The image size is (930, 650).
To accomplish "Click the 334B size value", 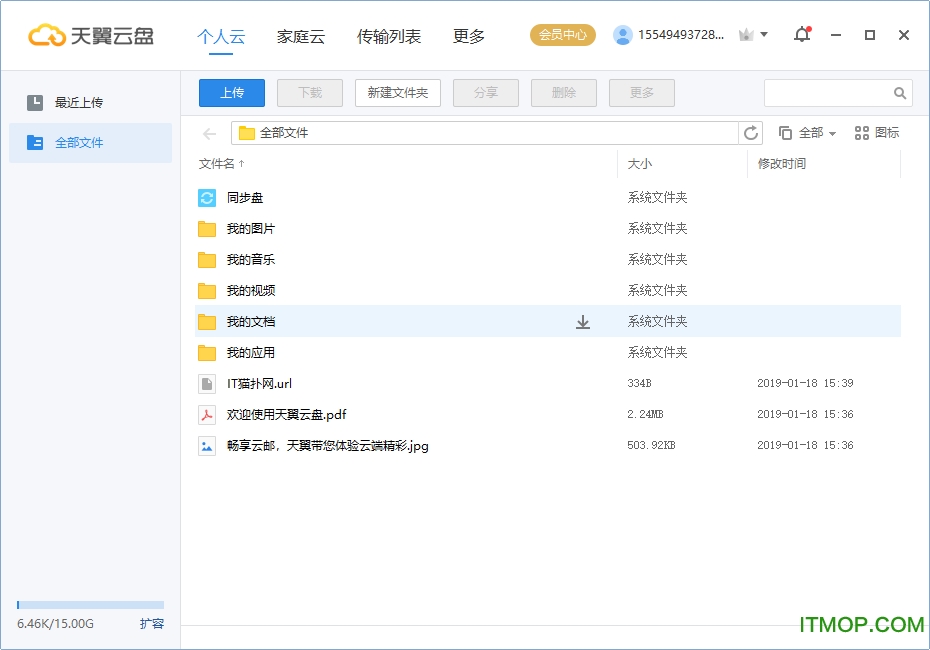I will pos(639,383).
